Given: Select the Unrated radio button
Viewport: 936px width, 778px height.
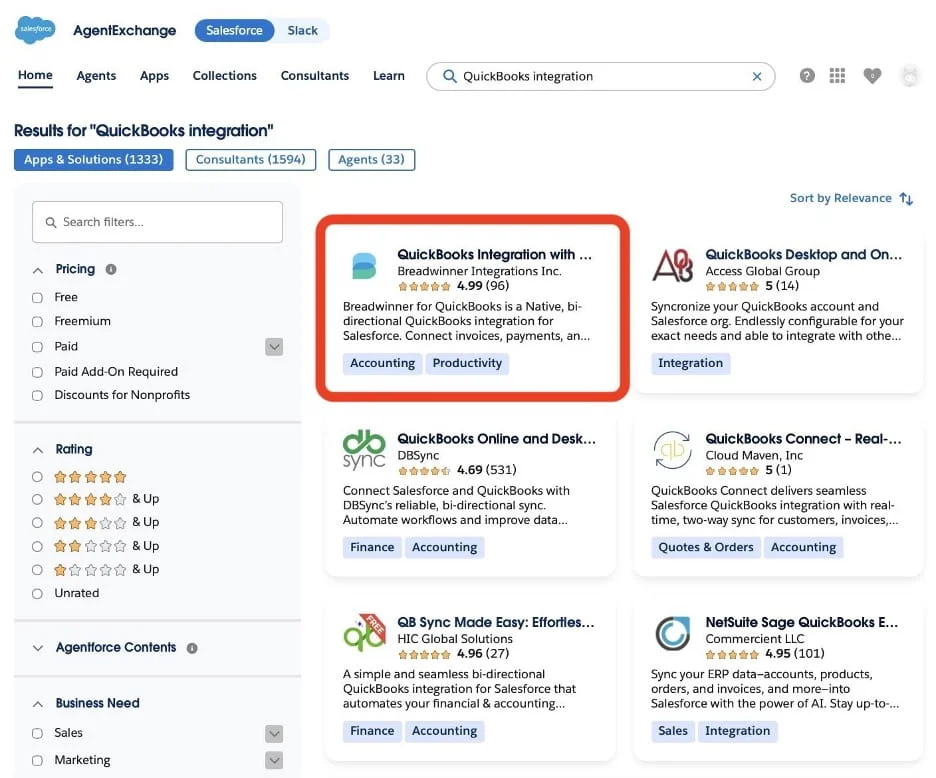Looking at the screenshot, I should 37,594.
